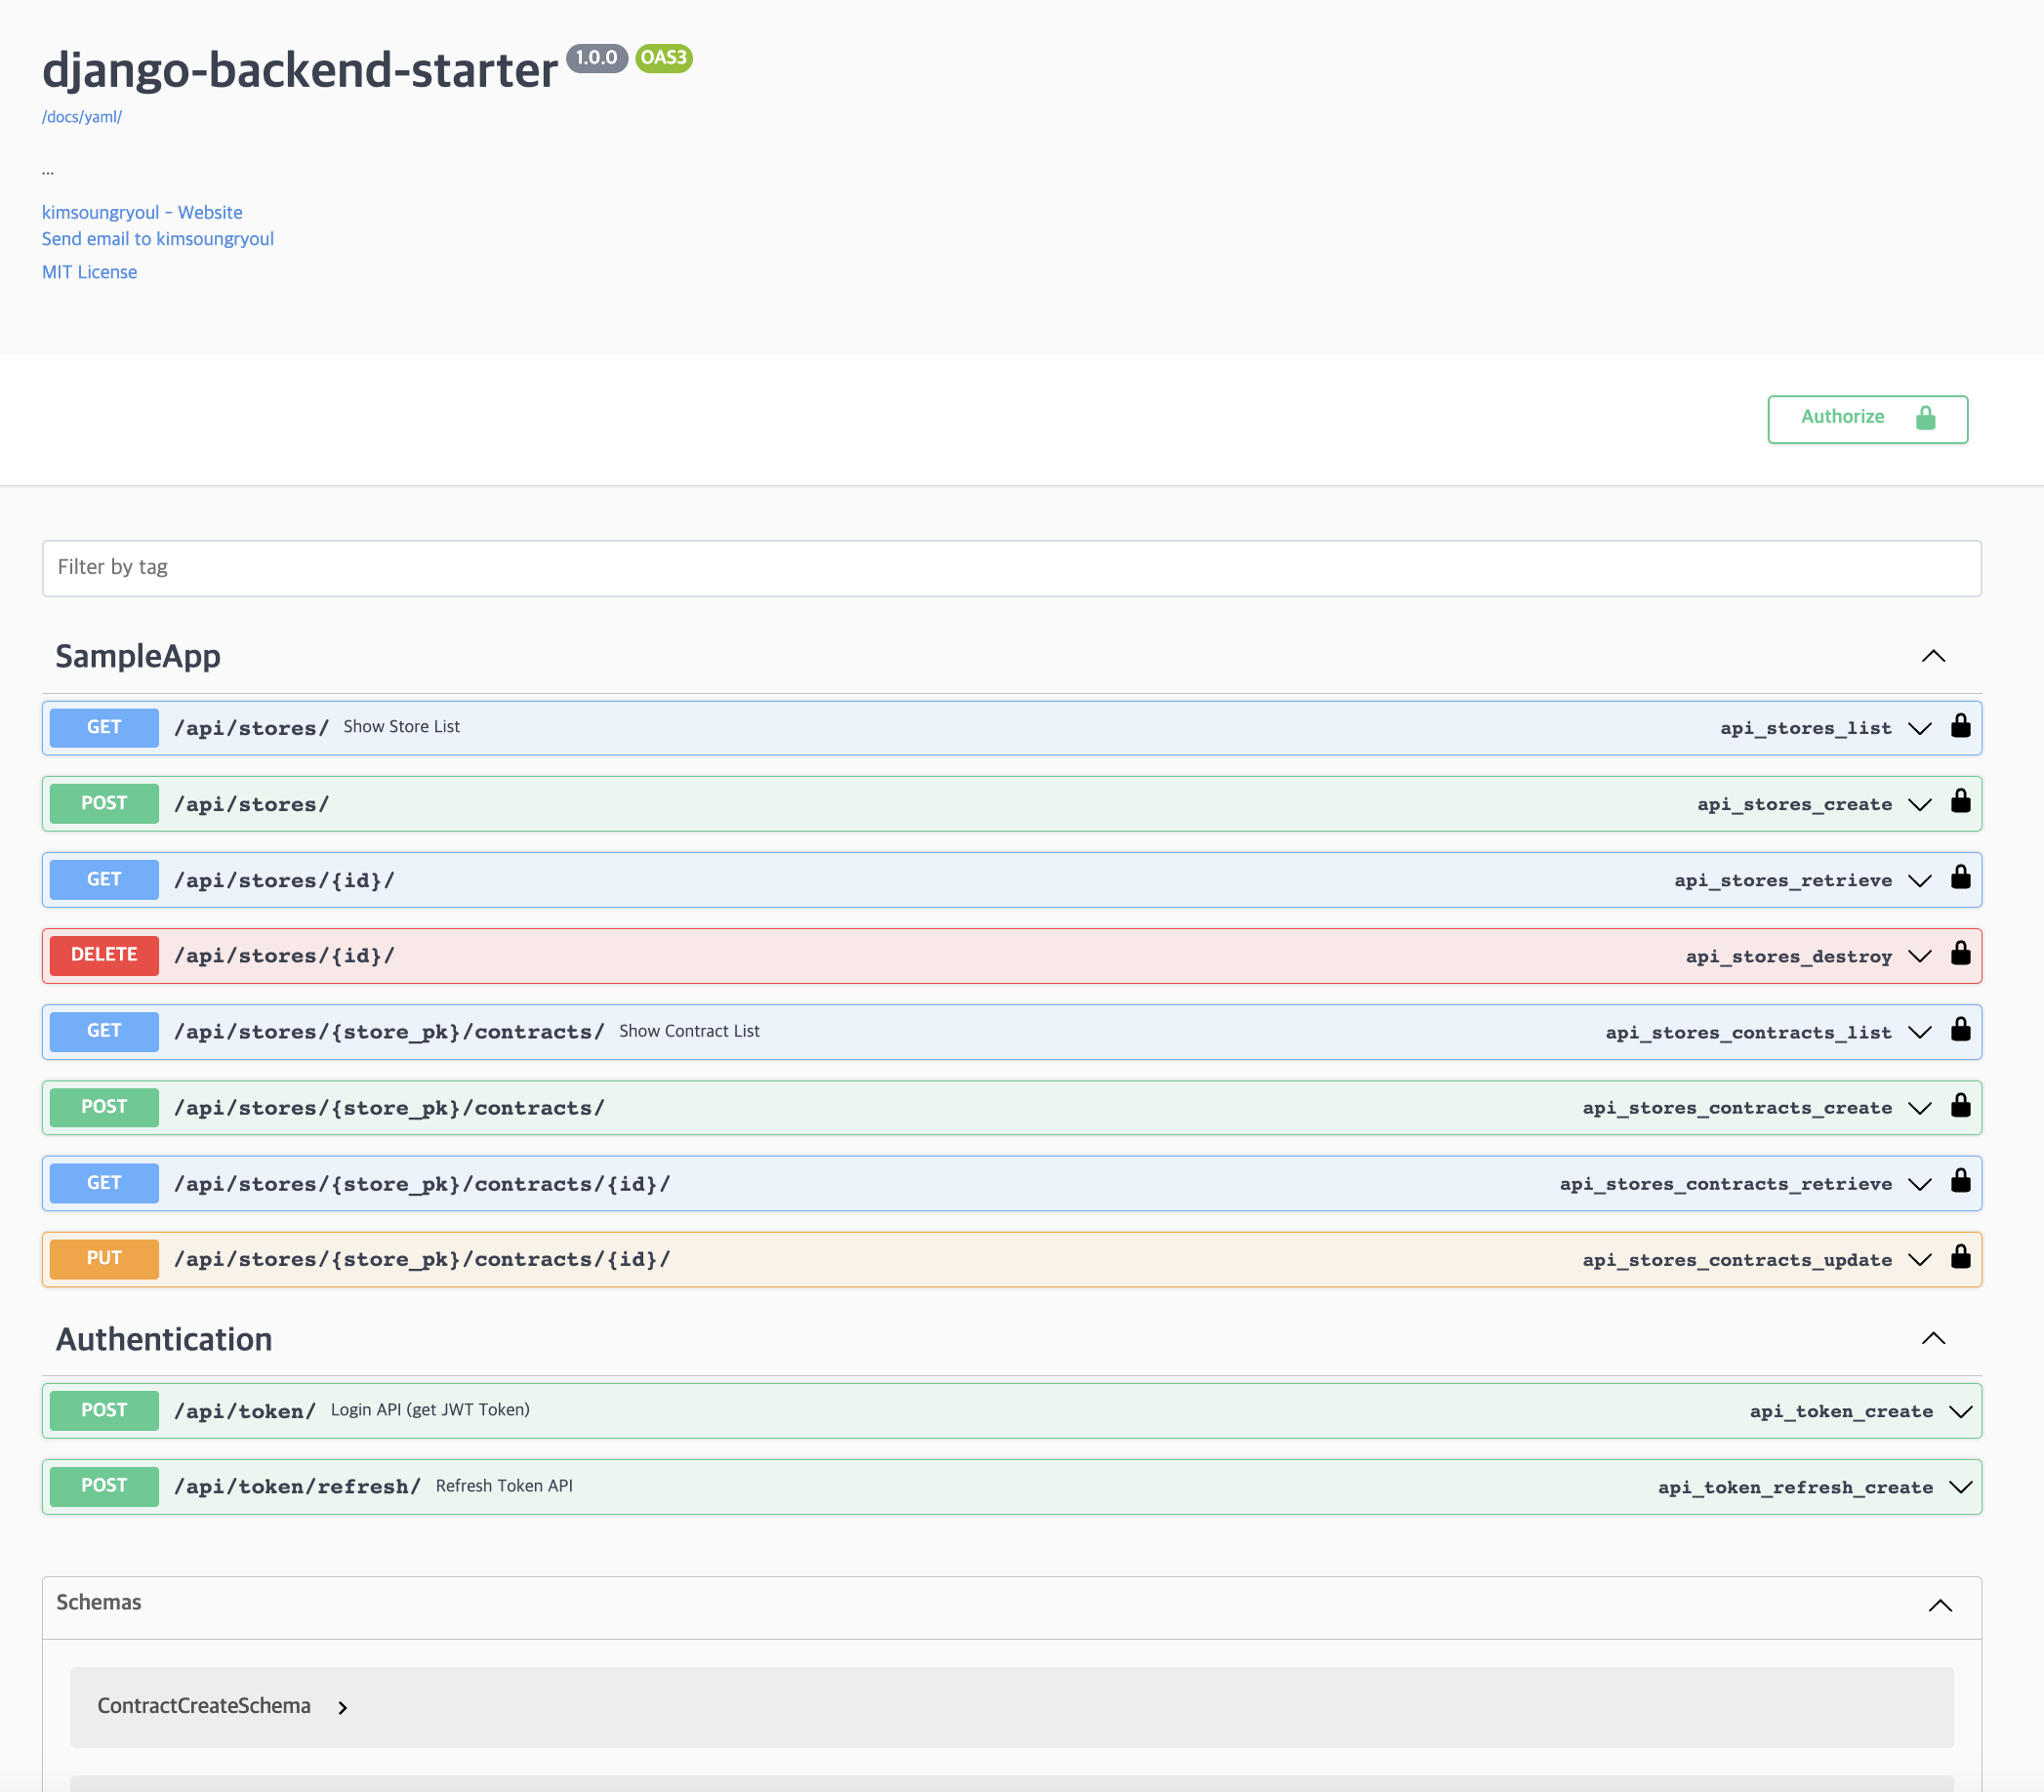Click lock icon on GET /api/stores/ row
2044x1792 pixels.
[1960, 727]
